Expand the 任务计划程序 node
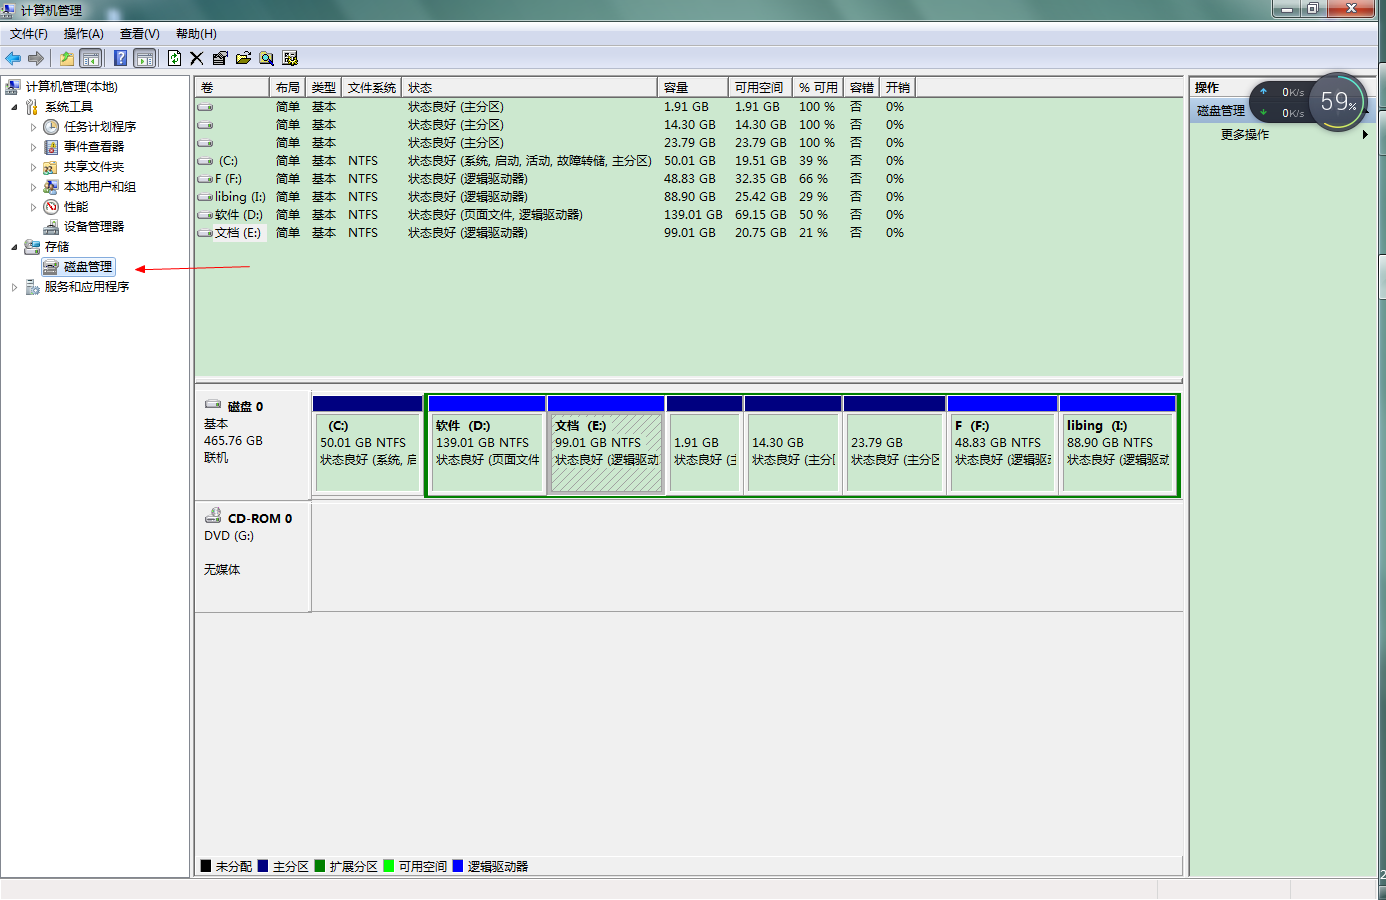Image resolution: width=1386 pixels, height=900 pixels. (x=33, y=127)
